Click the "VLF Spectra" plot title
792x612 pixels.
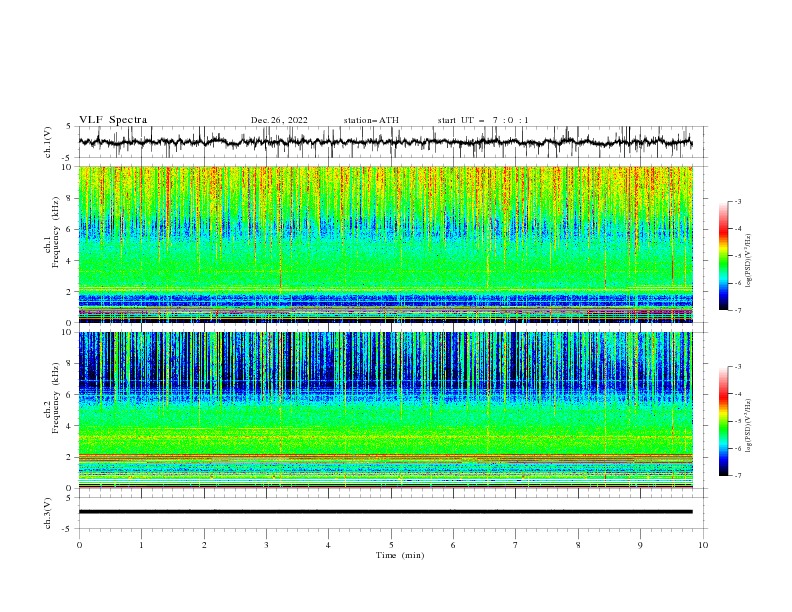[x=113, y=120]
